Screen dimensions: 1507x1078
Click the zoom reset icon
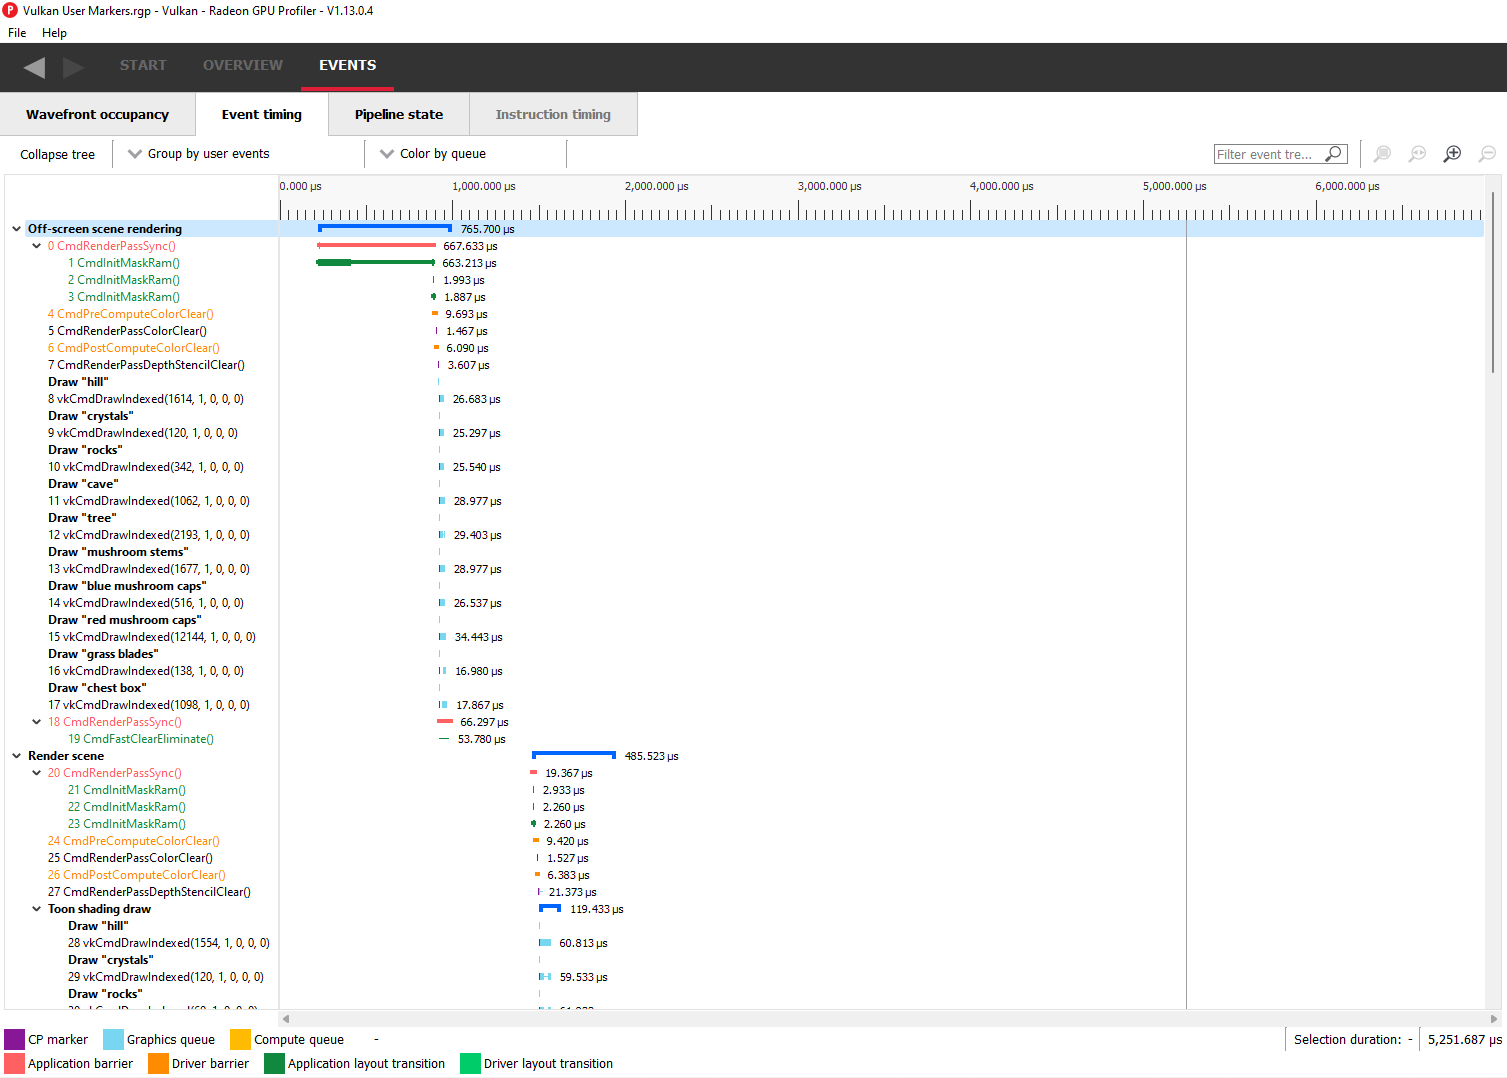1417,154
